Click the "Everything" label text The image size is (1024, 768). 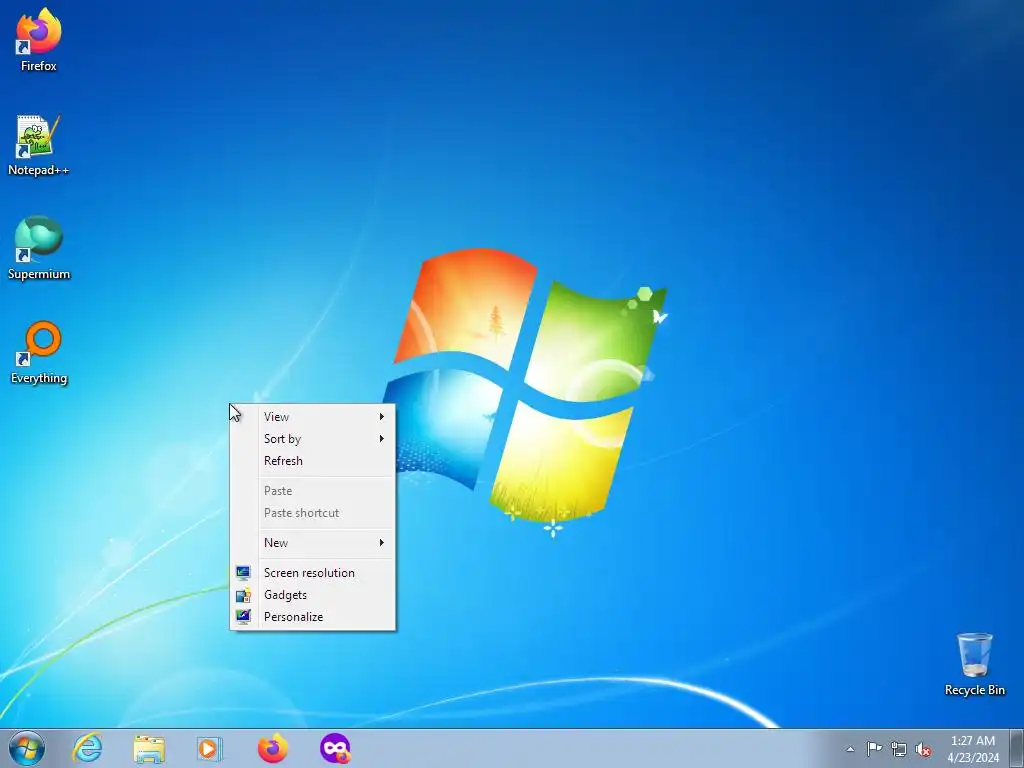39,378
